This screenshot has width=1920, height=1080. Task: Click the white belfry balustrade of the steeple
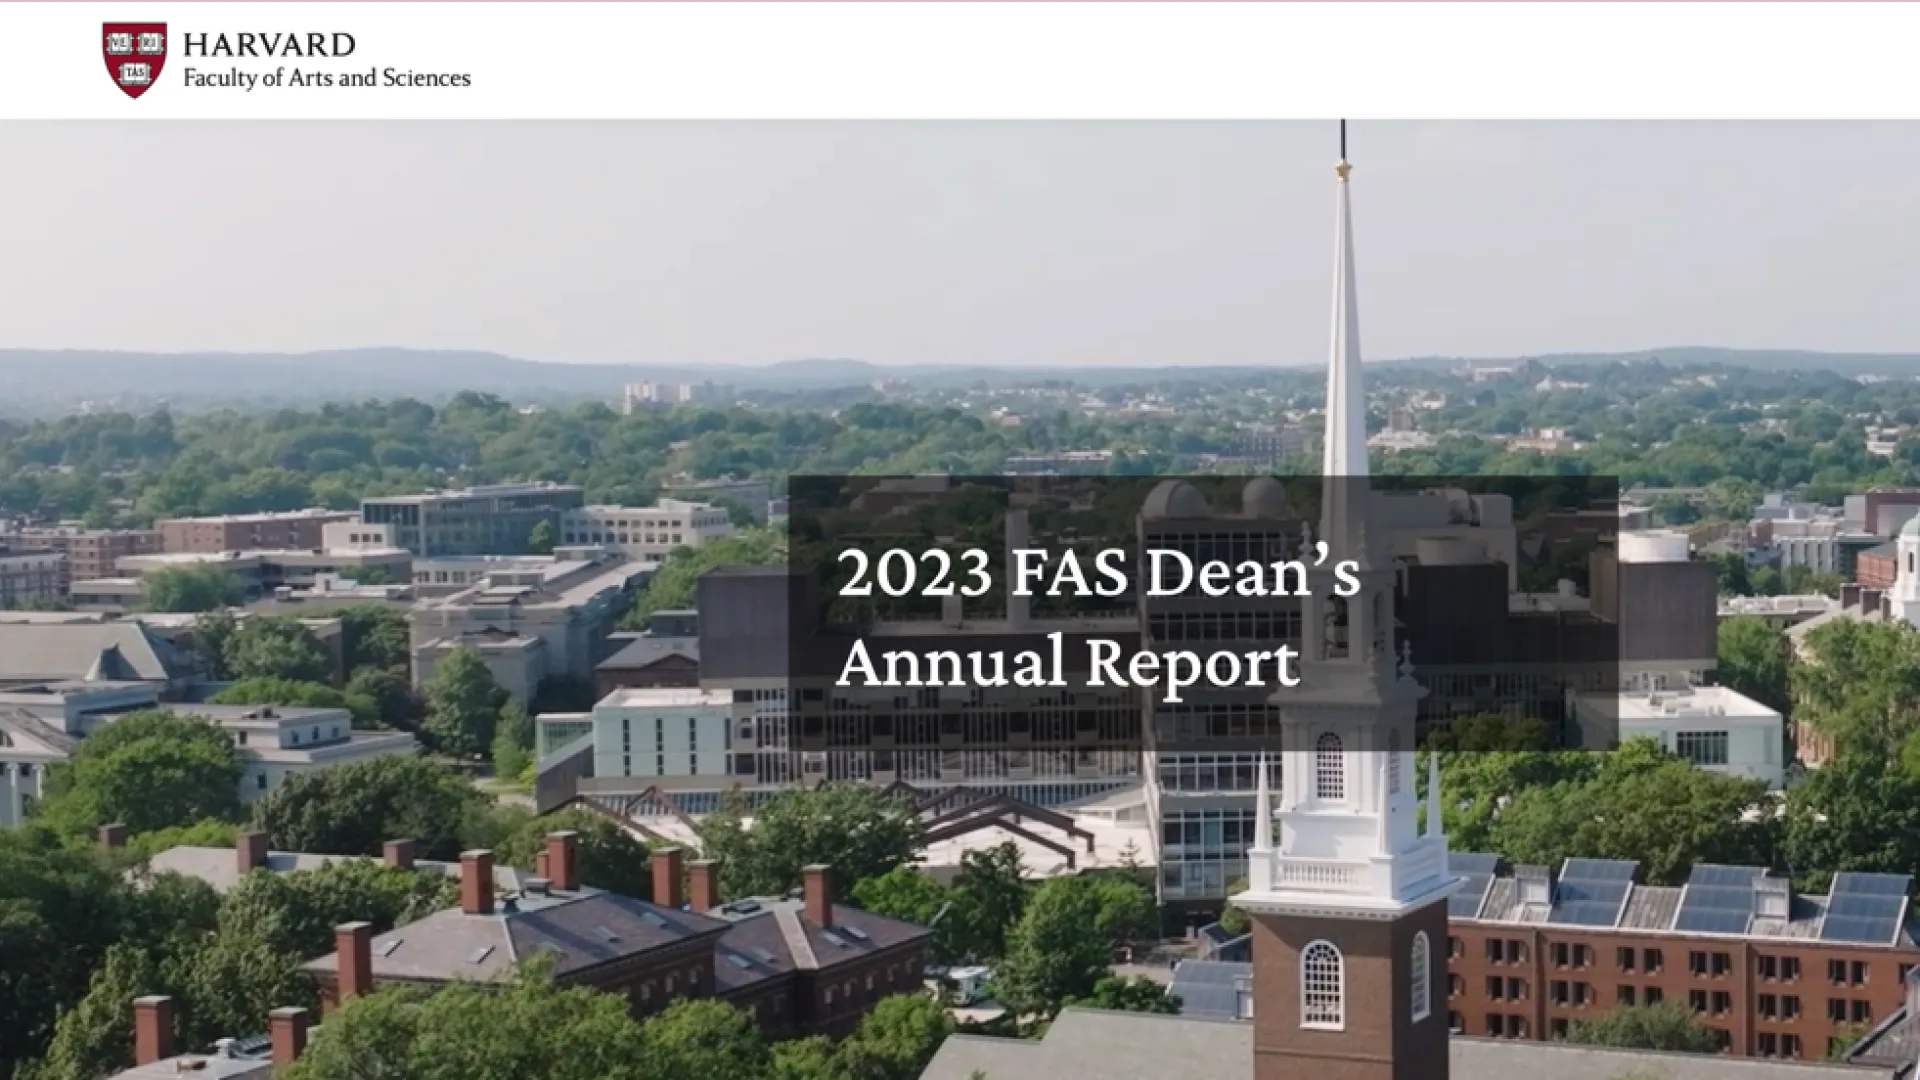[x=1323, y=873]
